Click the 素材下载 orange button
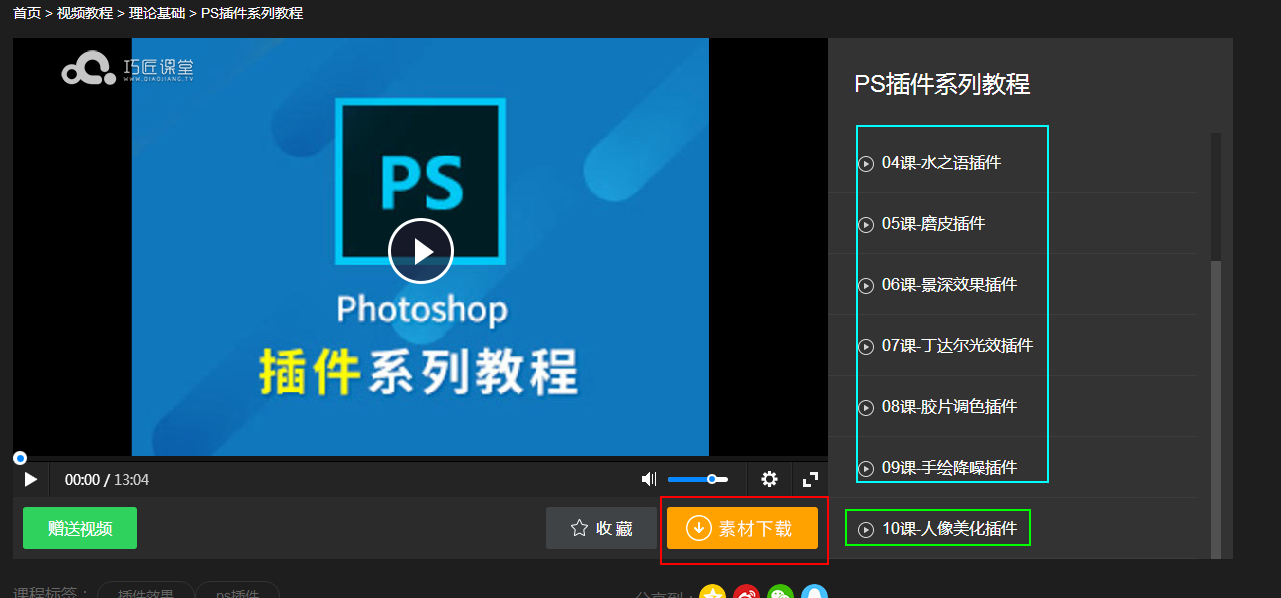Screen dimensions: 1281x598 point(742,528)
